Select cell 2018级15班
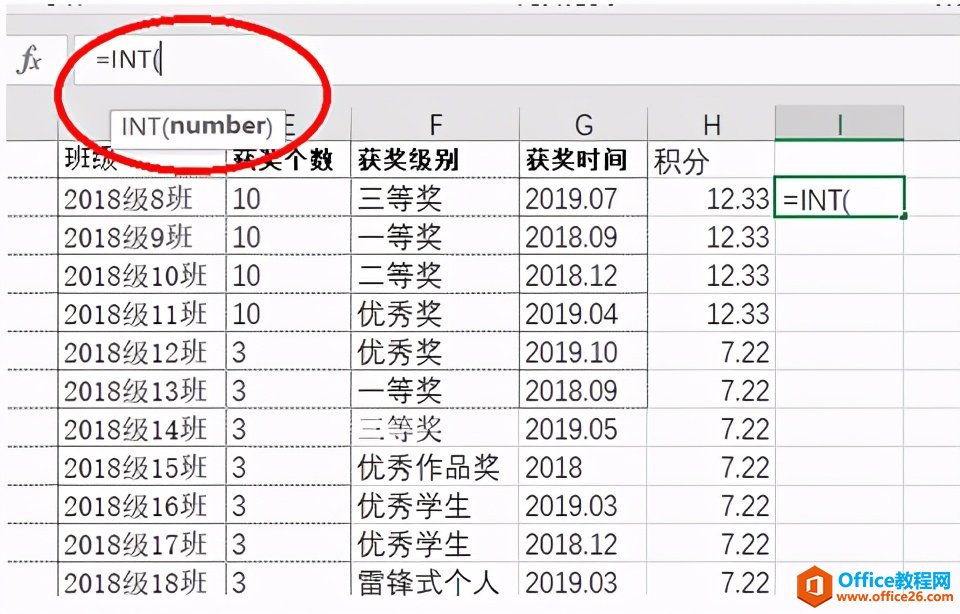Image resolution: width=960 pixels, height=614 pixels. coord(142,466)
